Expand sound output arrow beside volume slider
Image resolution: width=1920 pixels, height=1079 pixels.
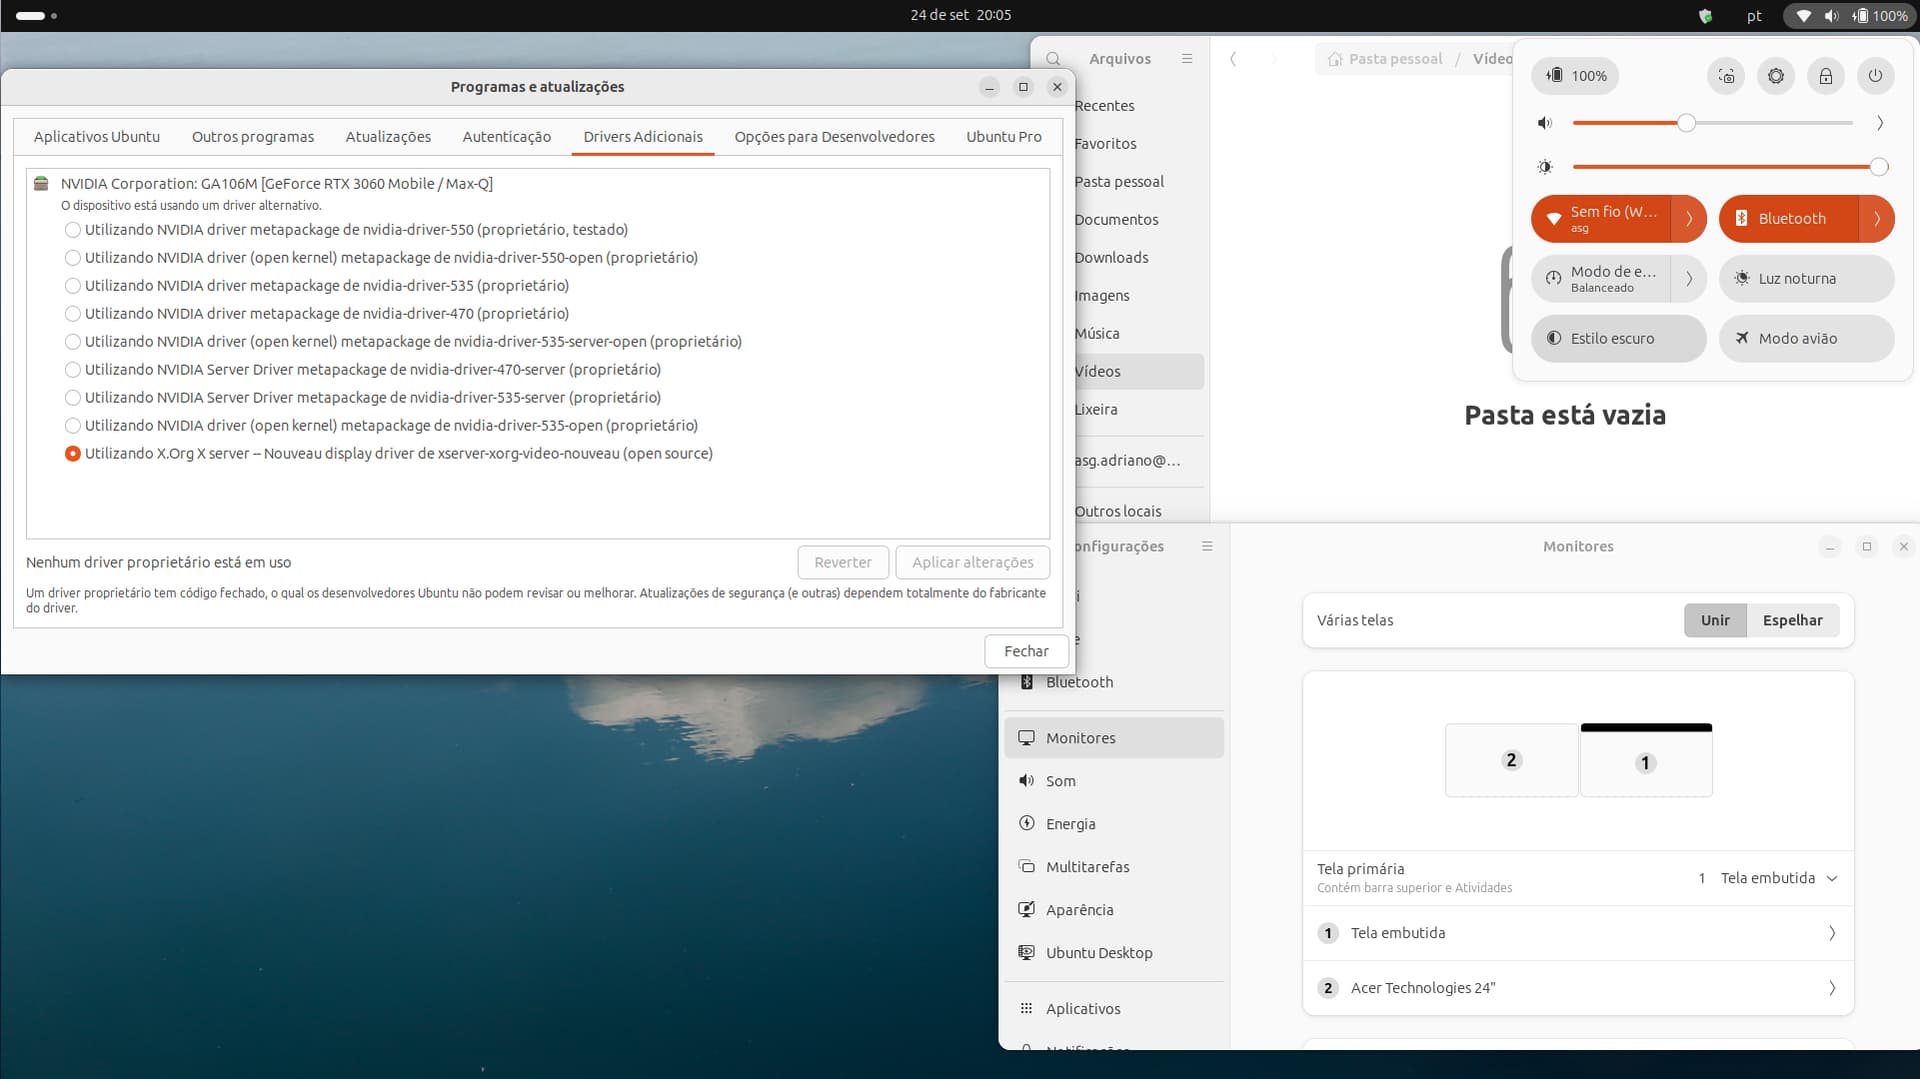click(1880, 123)
